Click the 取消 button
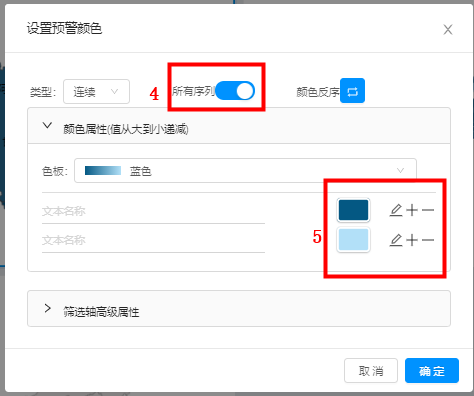The width and height of the screenshot is (474, 396). click(x=371, y=371)
